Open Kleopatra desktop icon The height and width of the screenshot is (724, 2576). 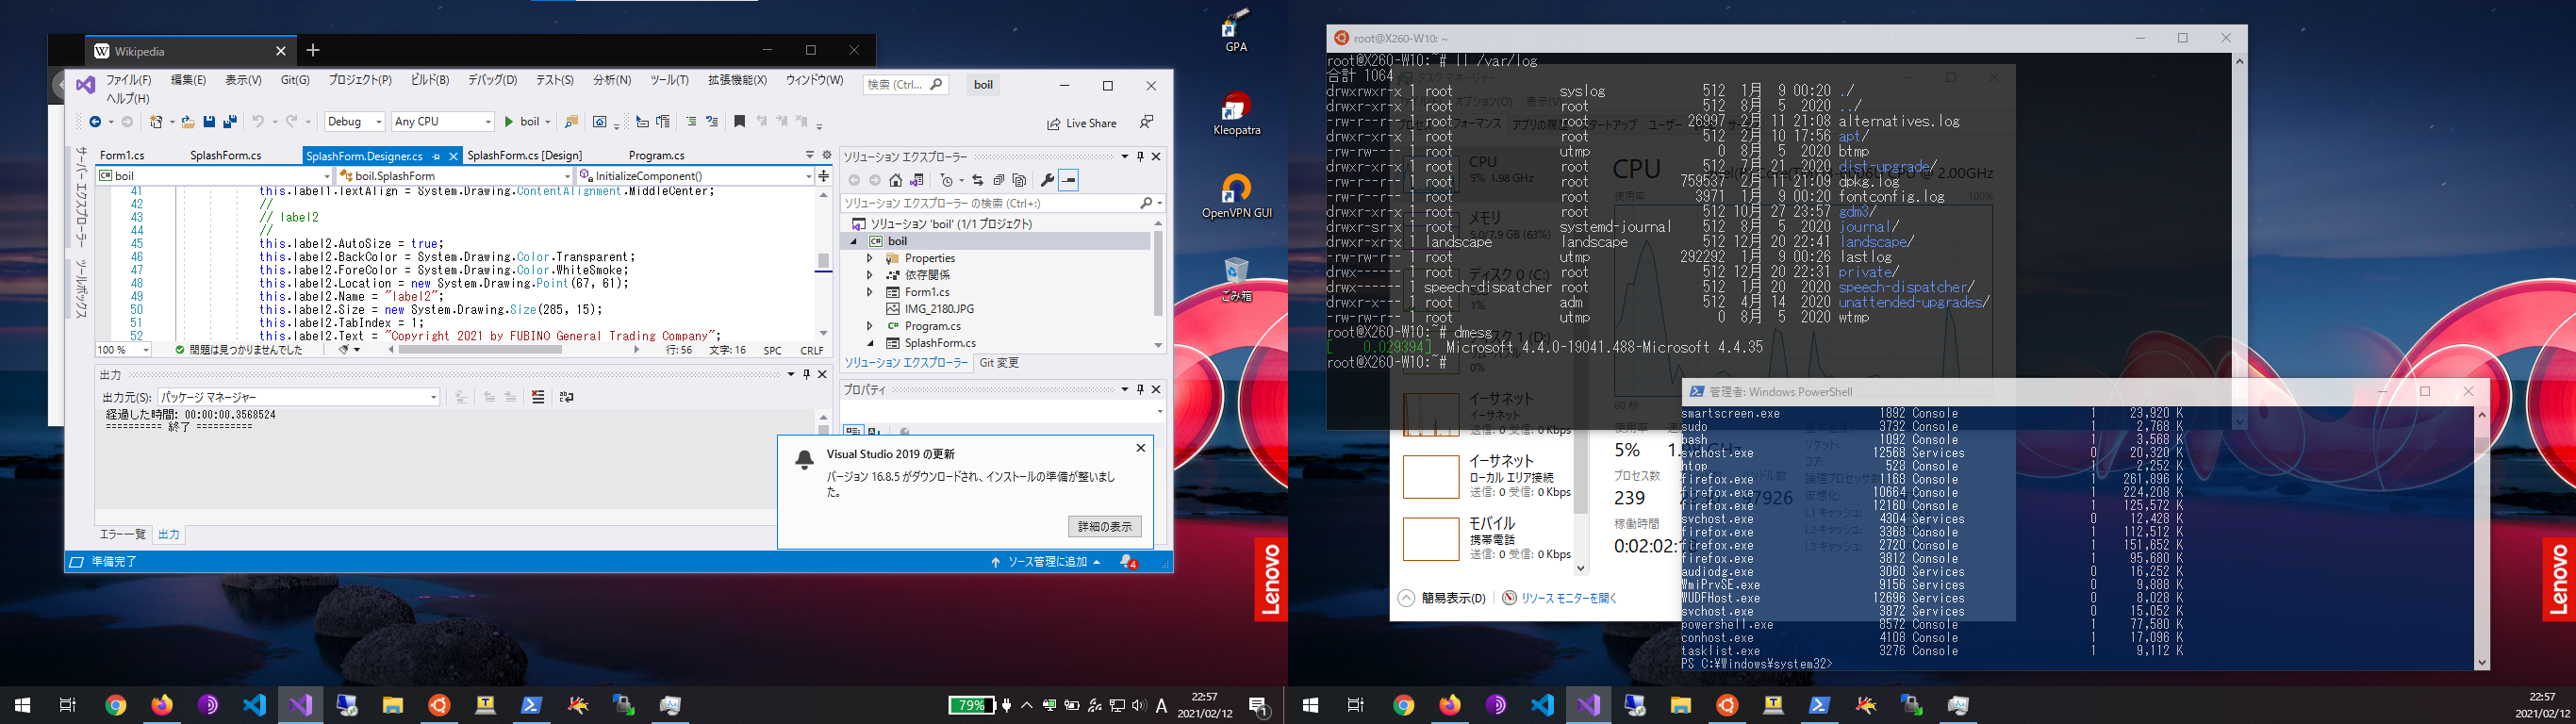(1236, 114)
